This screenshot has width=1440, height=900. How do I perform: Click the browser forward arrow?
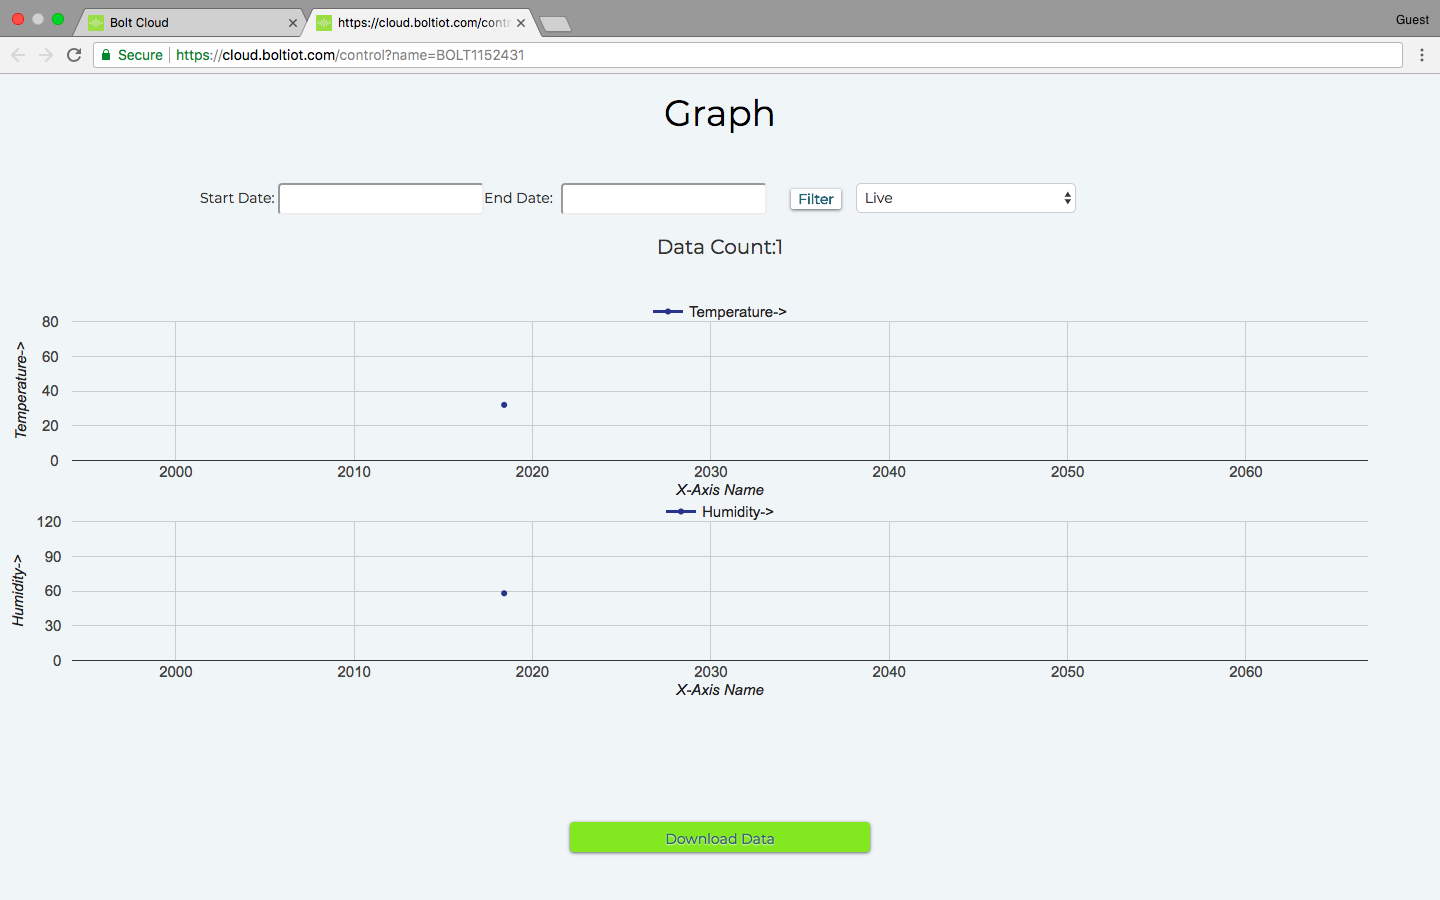point(46,55)
